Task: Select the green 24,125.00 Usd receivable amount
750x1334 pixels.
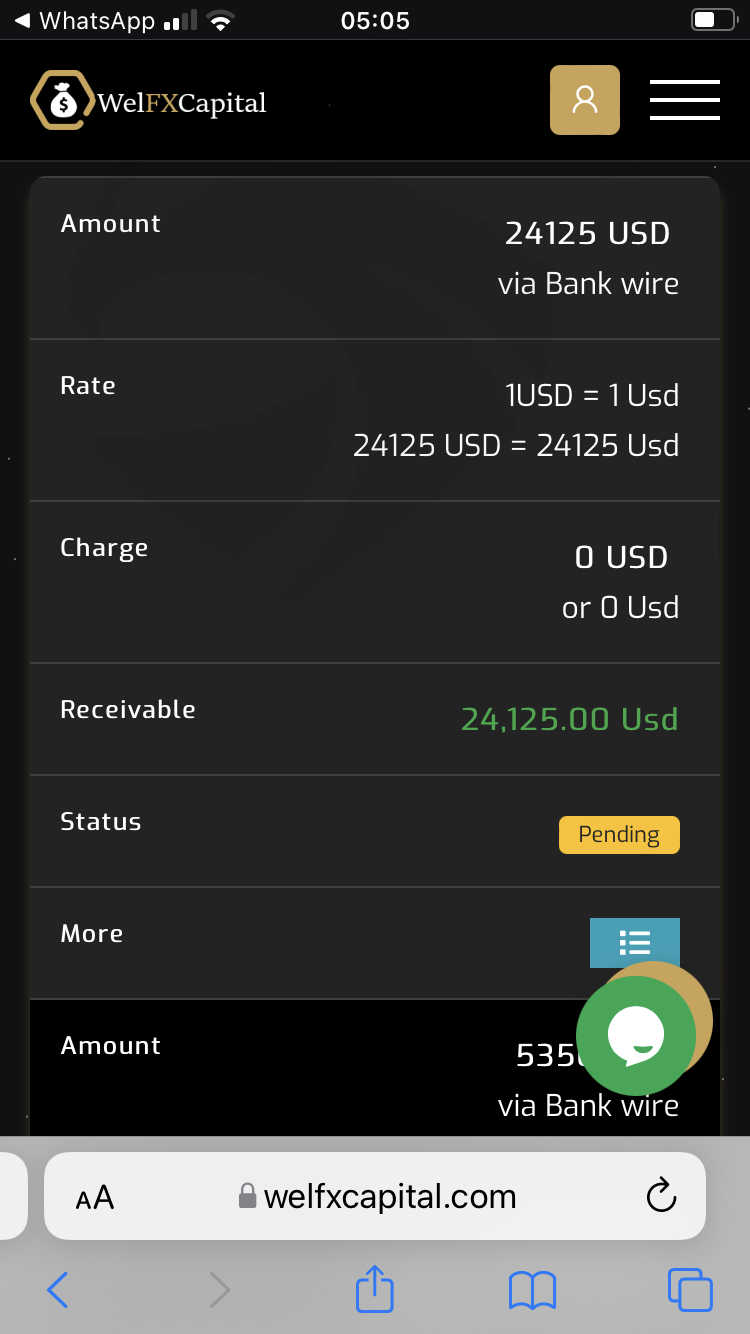Action: coord(569,719)
